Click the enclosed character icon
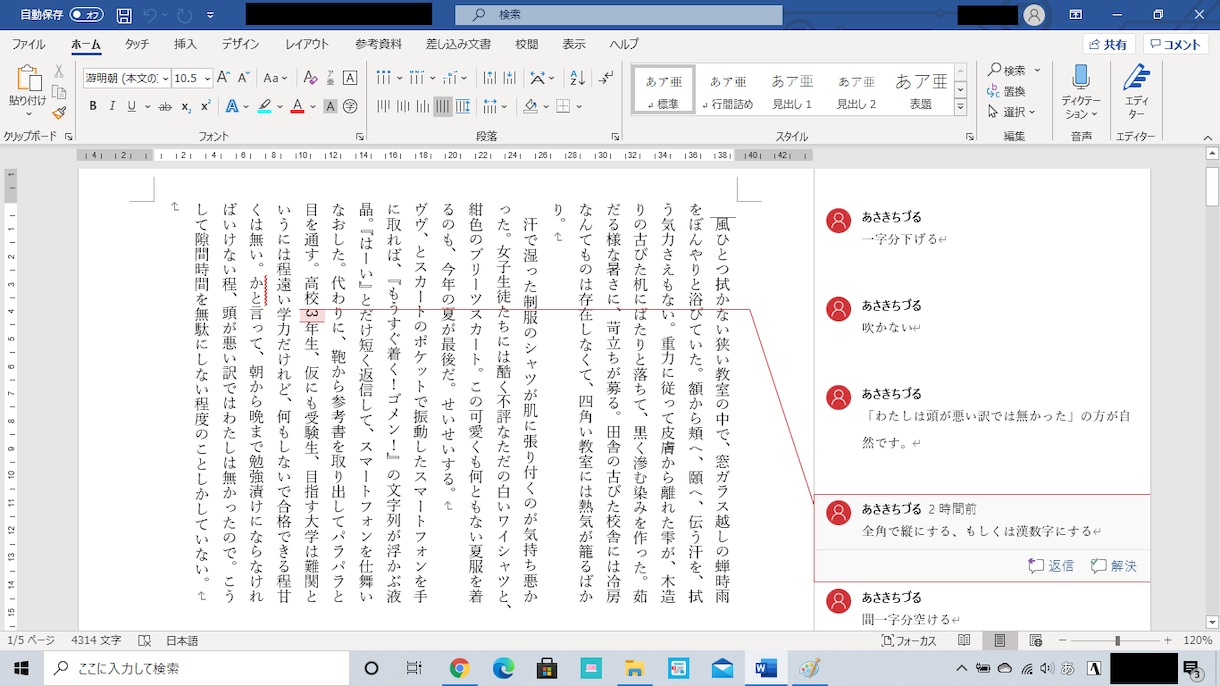The image size is (1220, 686). [x=350, y=106]
